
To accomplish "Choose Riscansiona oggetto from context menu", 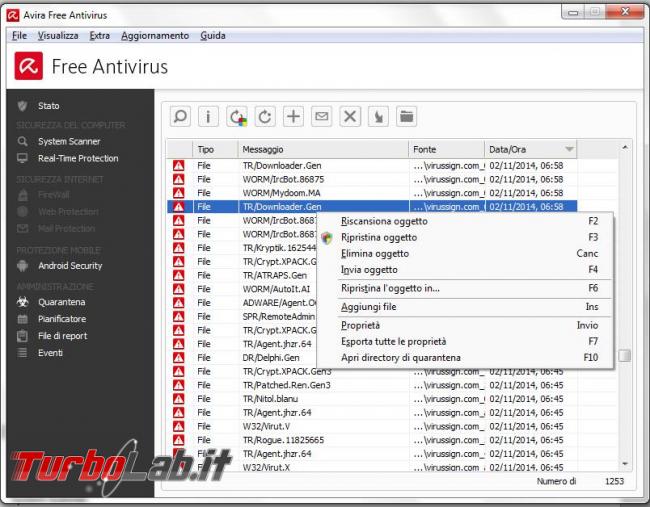I will (x=465, y=221).
